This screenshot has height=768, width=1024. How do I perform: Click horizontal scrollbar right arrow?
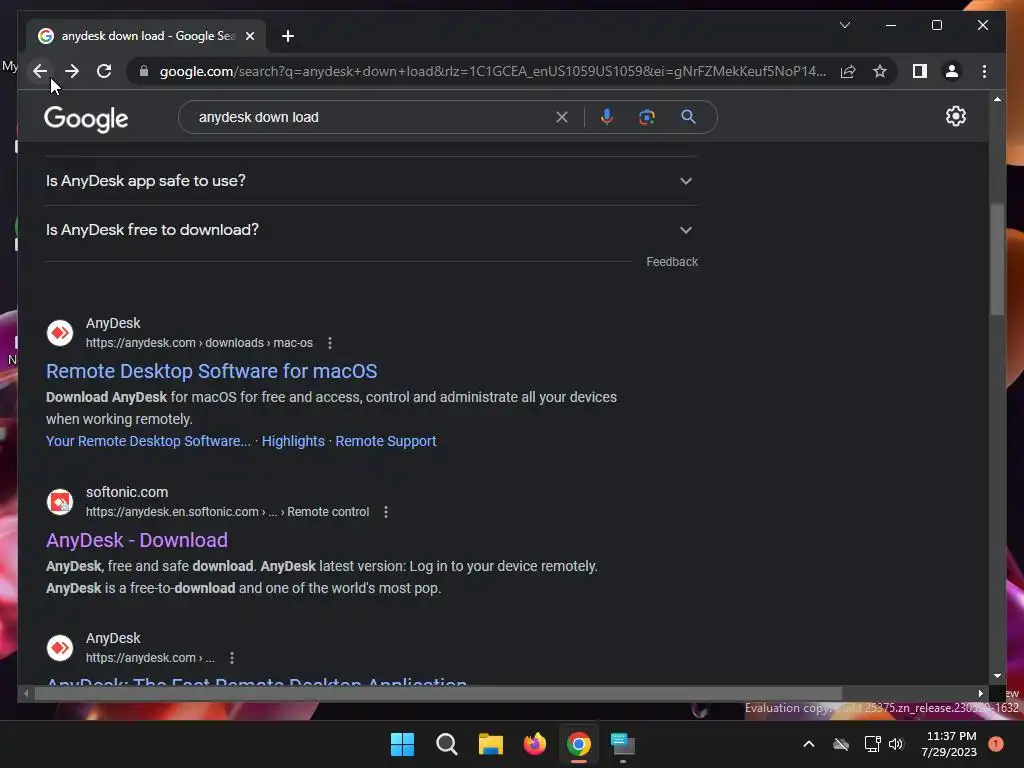point(980,694)
